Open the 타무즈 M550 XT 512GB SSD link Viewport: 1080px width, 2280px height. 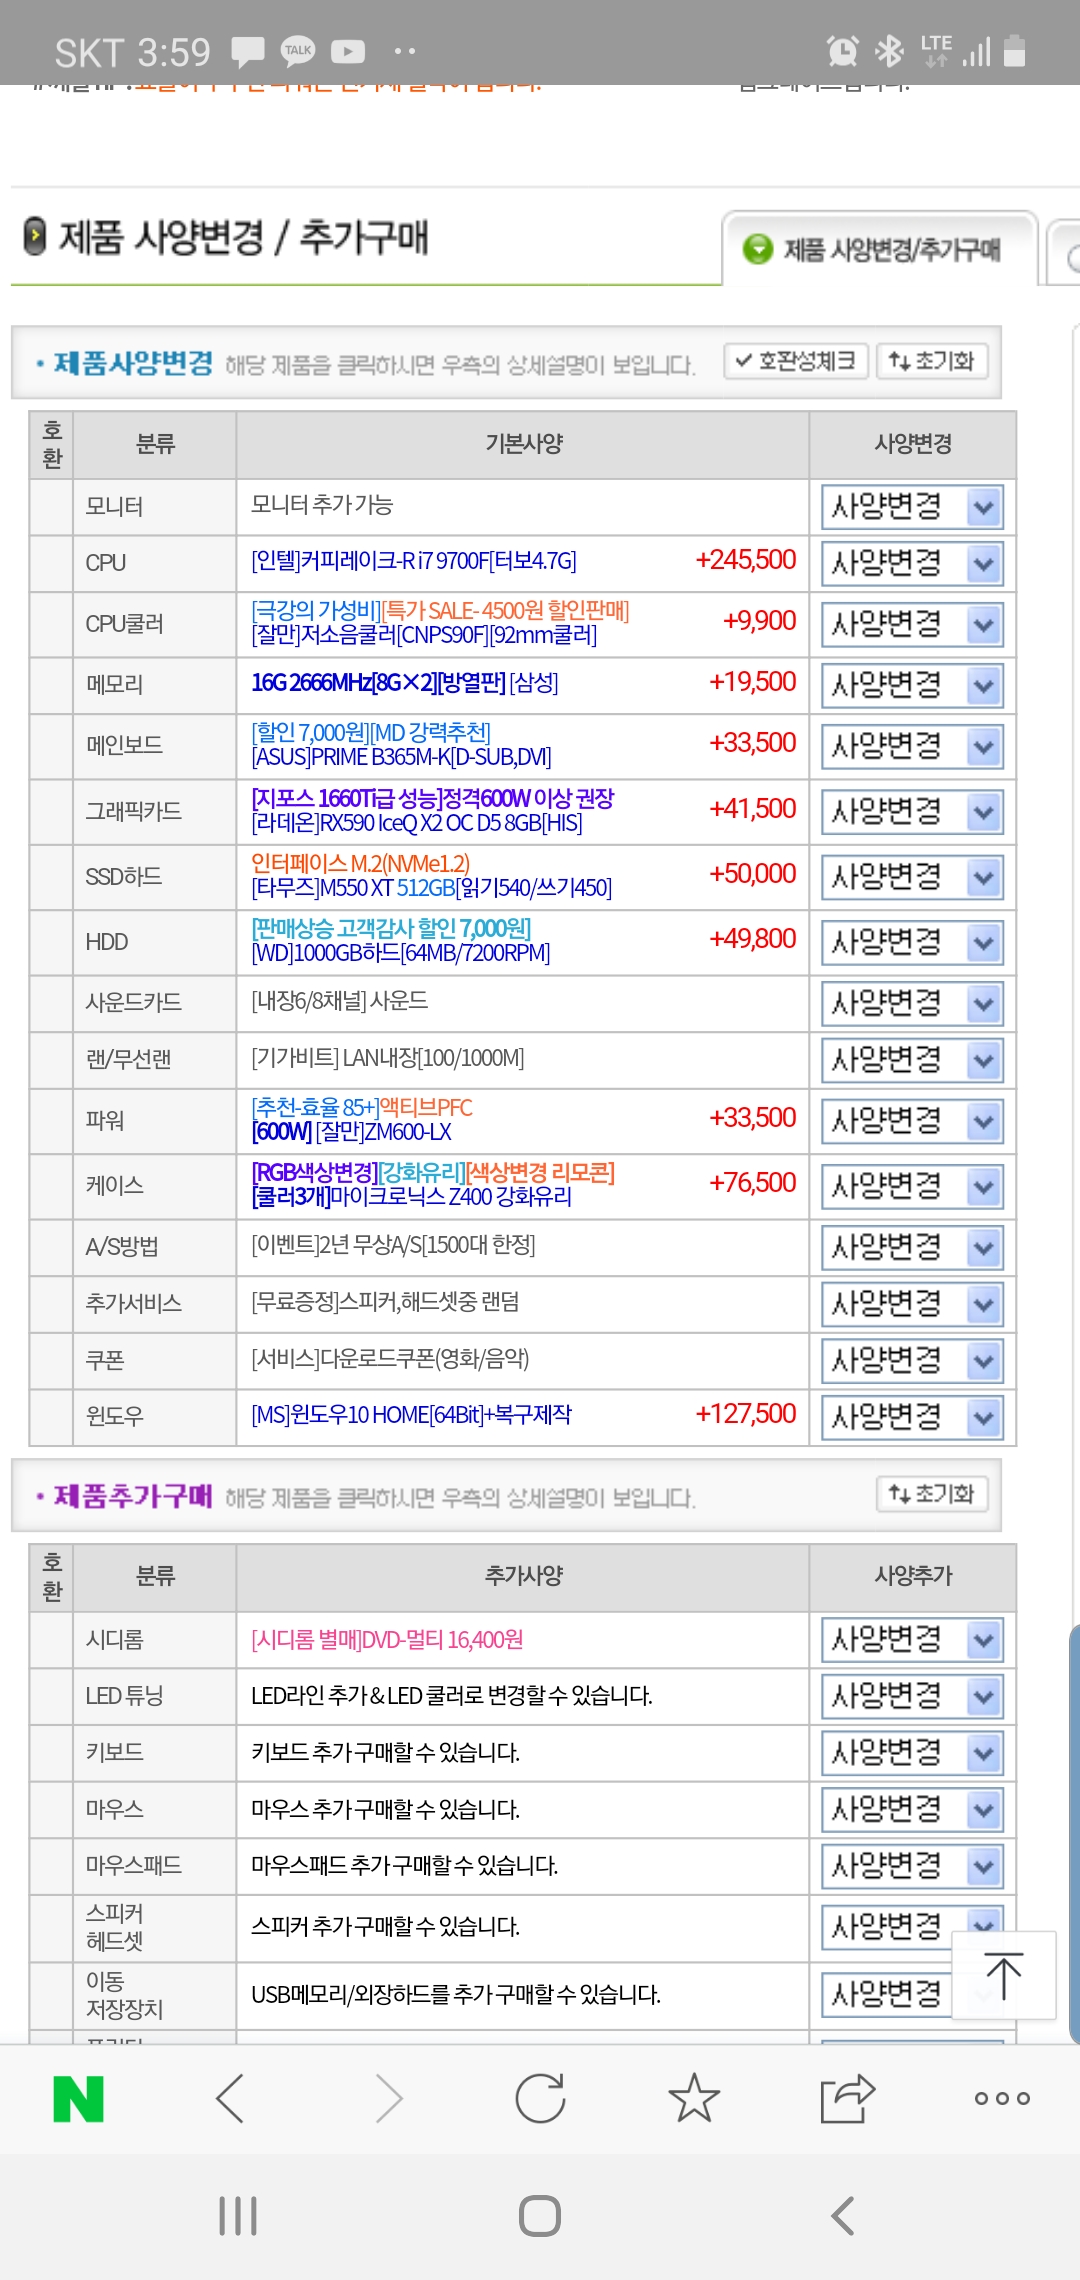click(431, 888)
